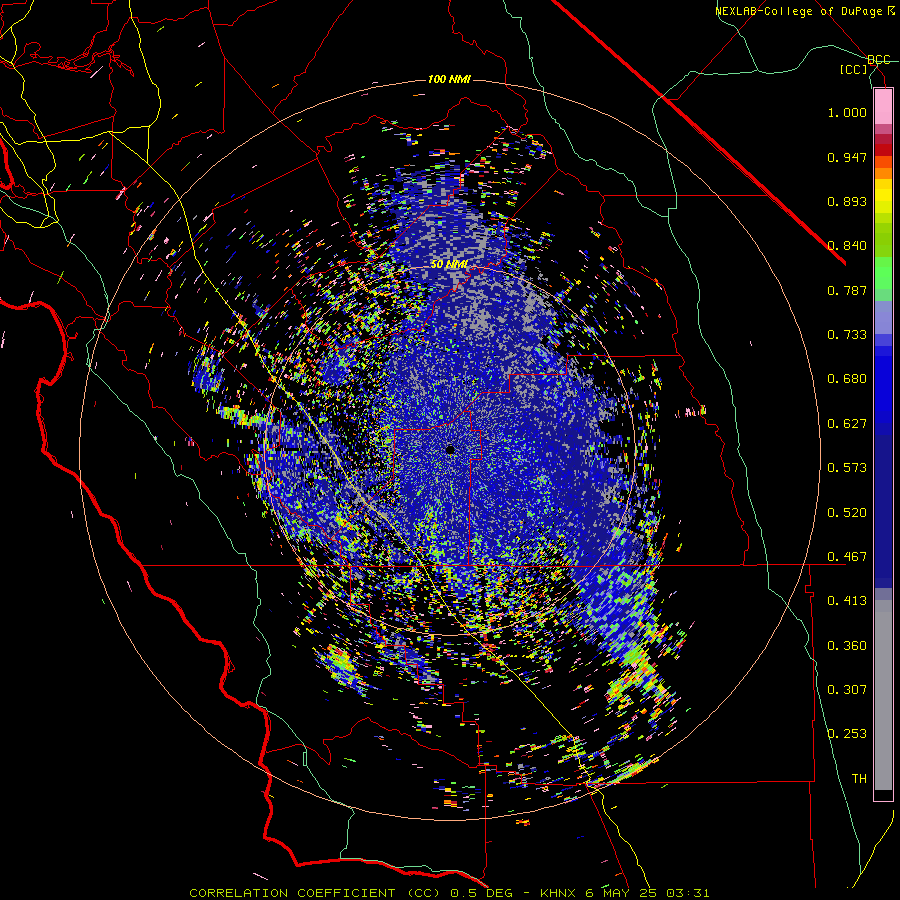Click the 0.733 color scale label
The width and height of the screenshot is (900, 900).
[847, 335]
